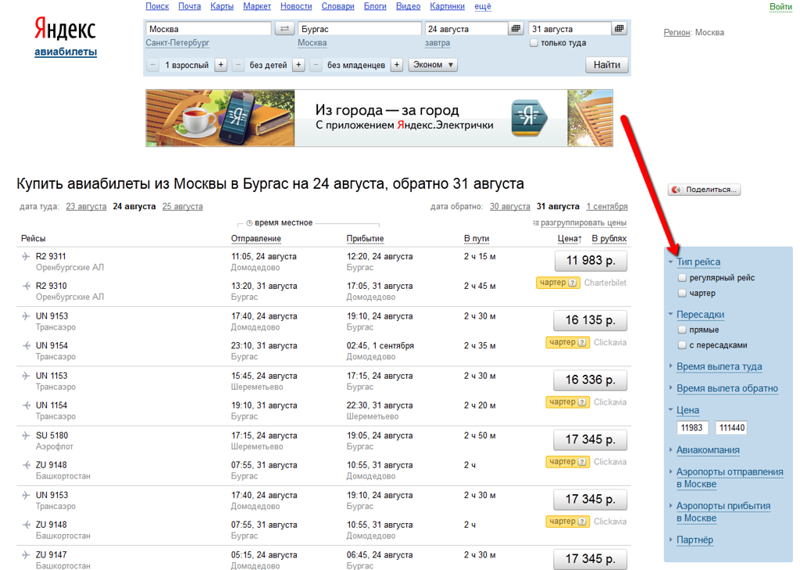
Task: Collapse the Цена filter section
Action: pos(687,410)
